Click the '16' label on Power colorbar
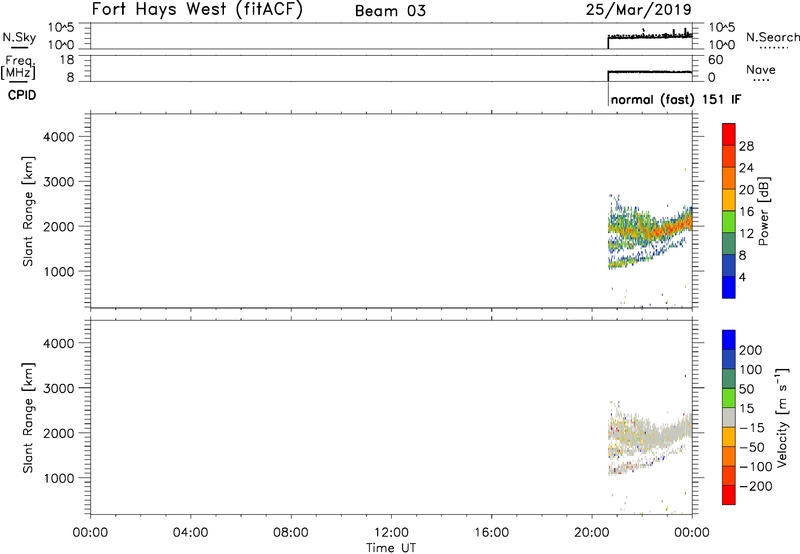This screenshot has width=800, height=554. tap(746, 212)
